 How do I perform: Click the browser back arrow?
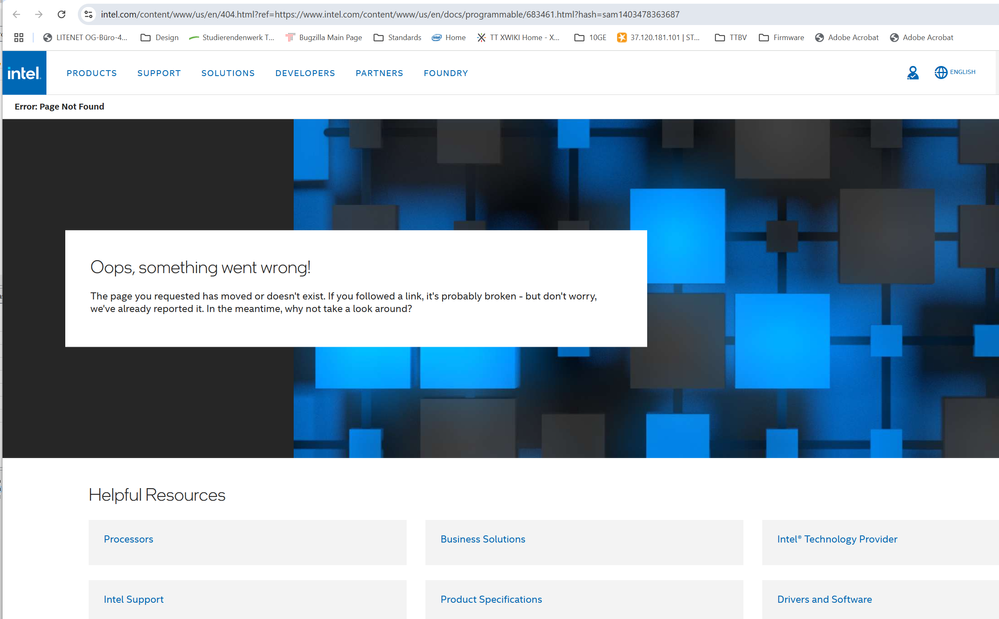click(x=17, y=14)
